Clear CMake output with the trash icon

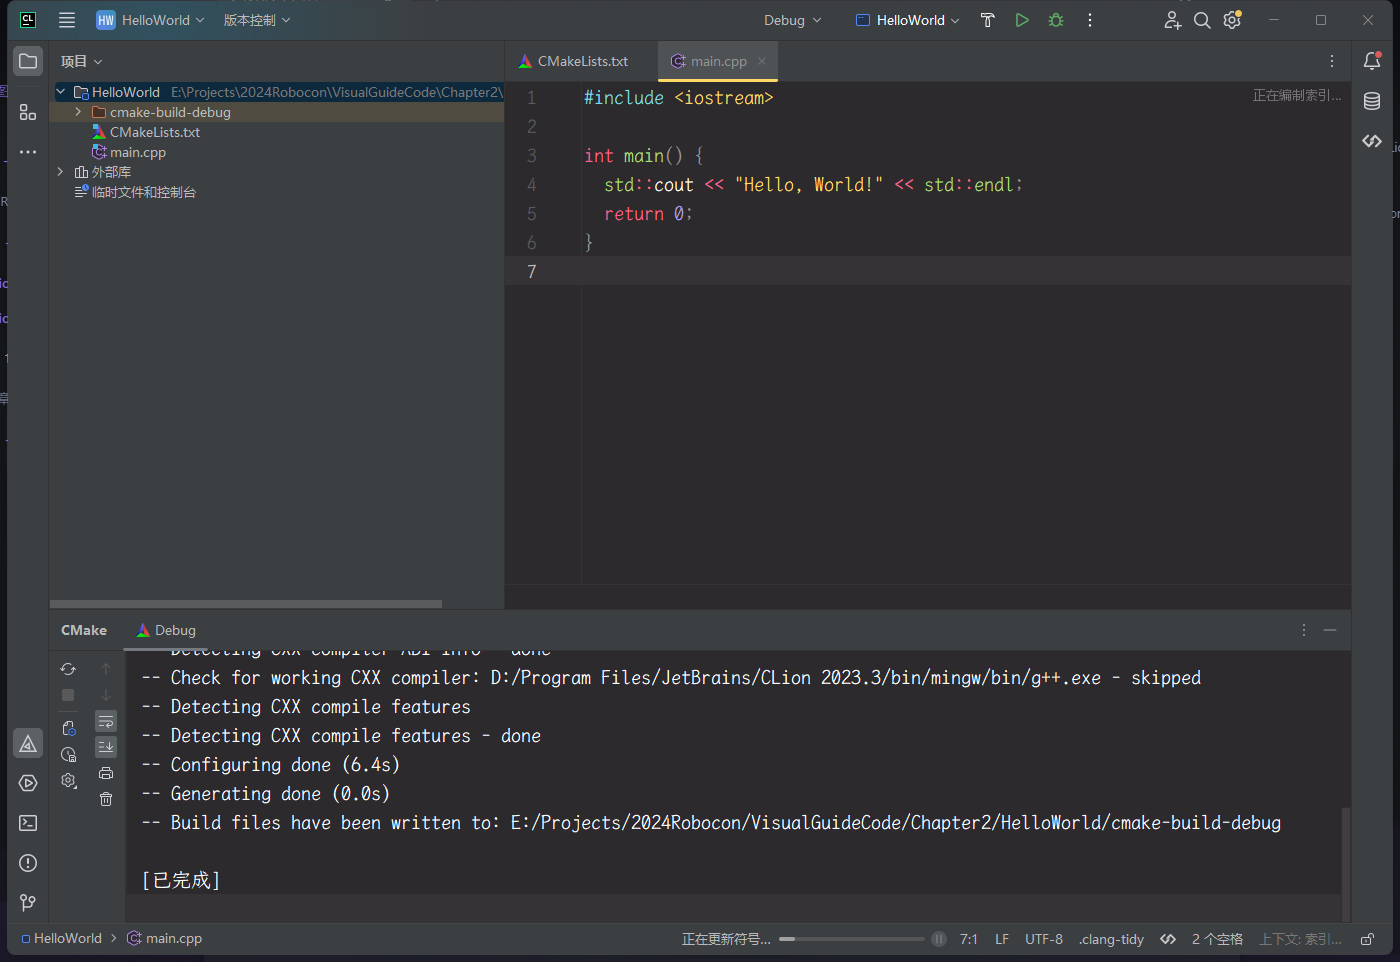coord(106,799)
